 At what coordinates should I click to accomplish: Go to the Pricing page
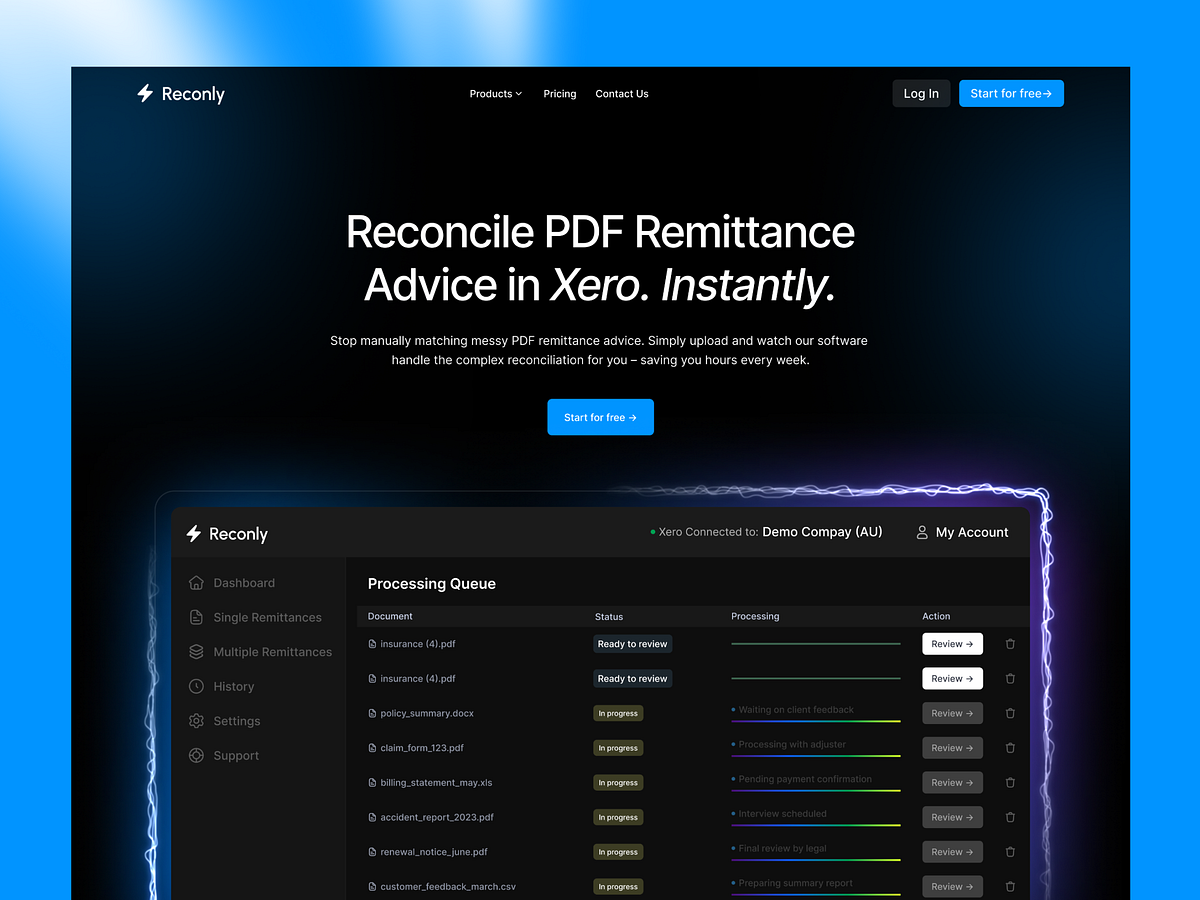point(560,94)
